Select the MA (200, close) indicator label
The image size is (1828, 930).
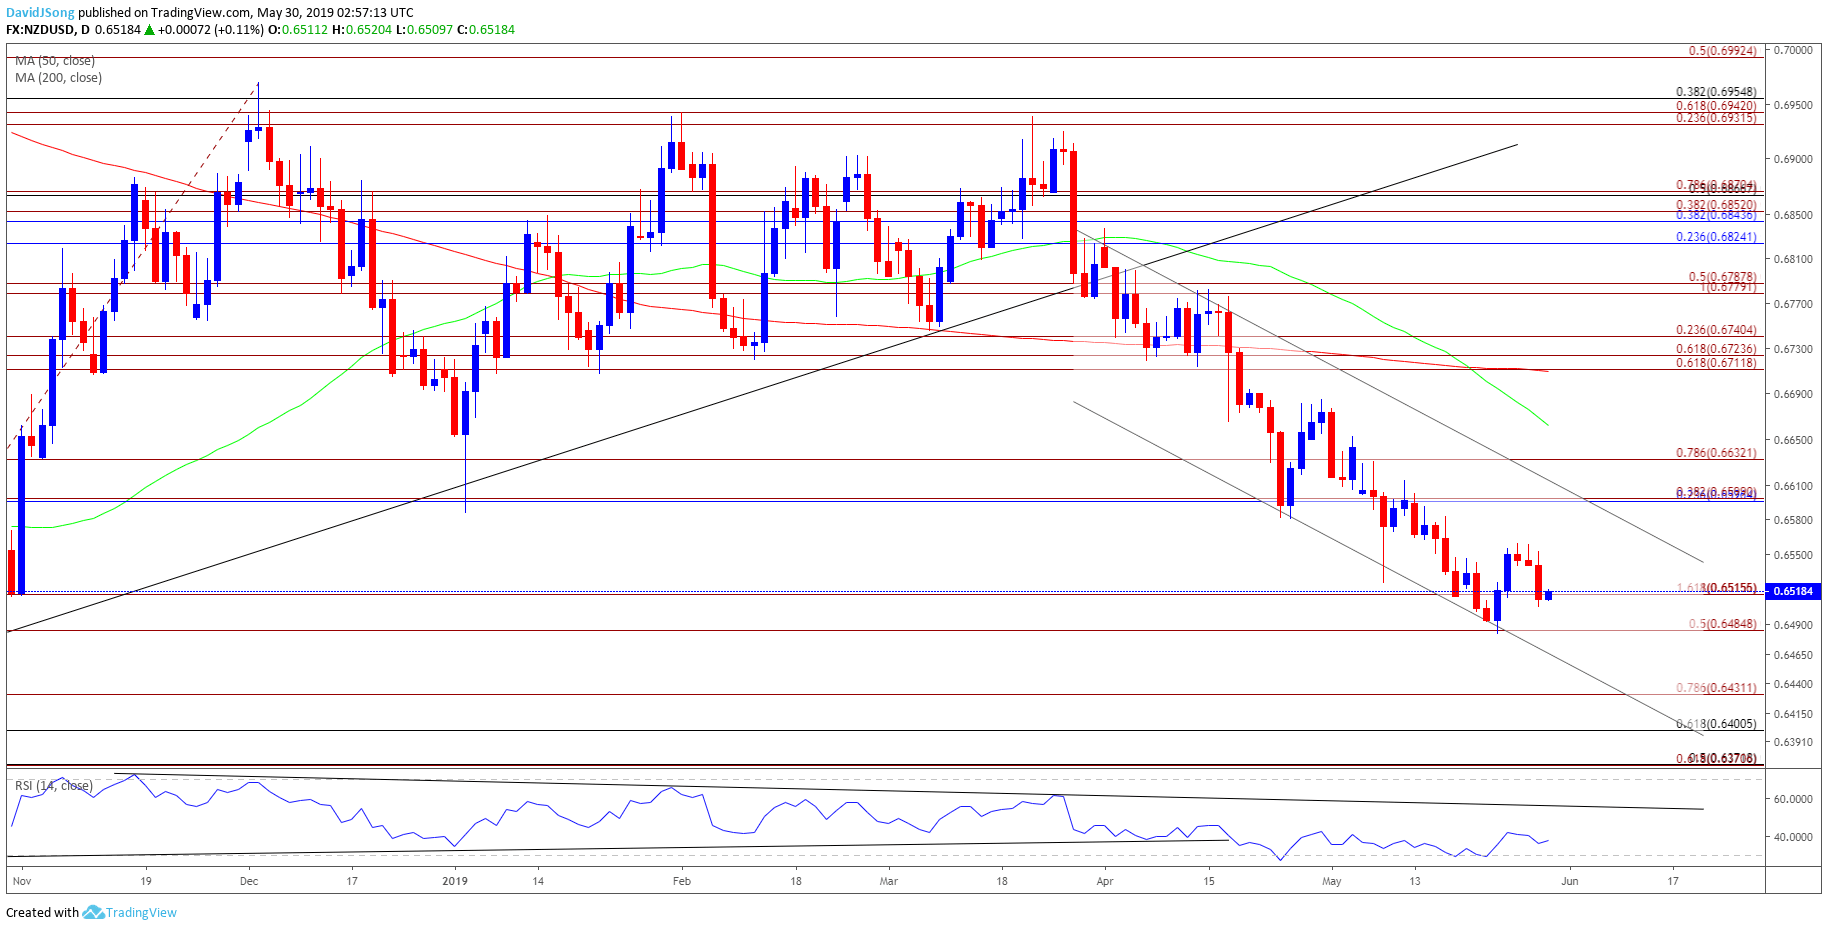click(x=58, y=78)
